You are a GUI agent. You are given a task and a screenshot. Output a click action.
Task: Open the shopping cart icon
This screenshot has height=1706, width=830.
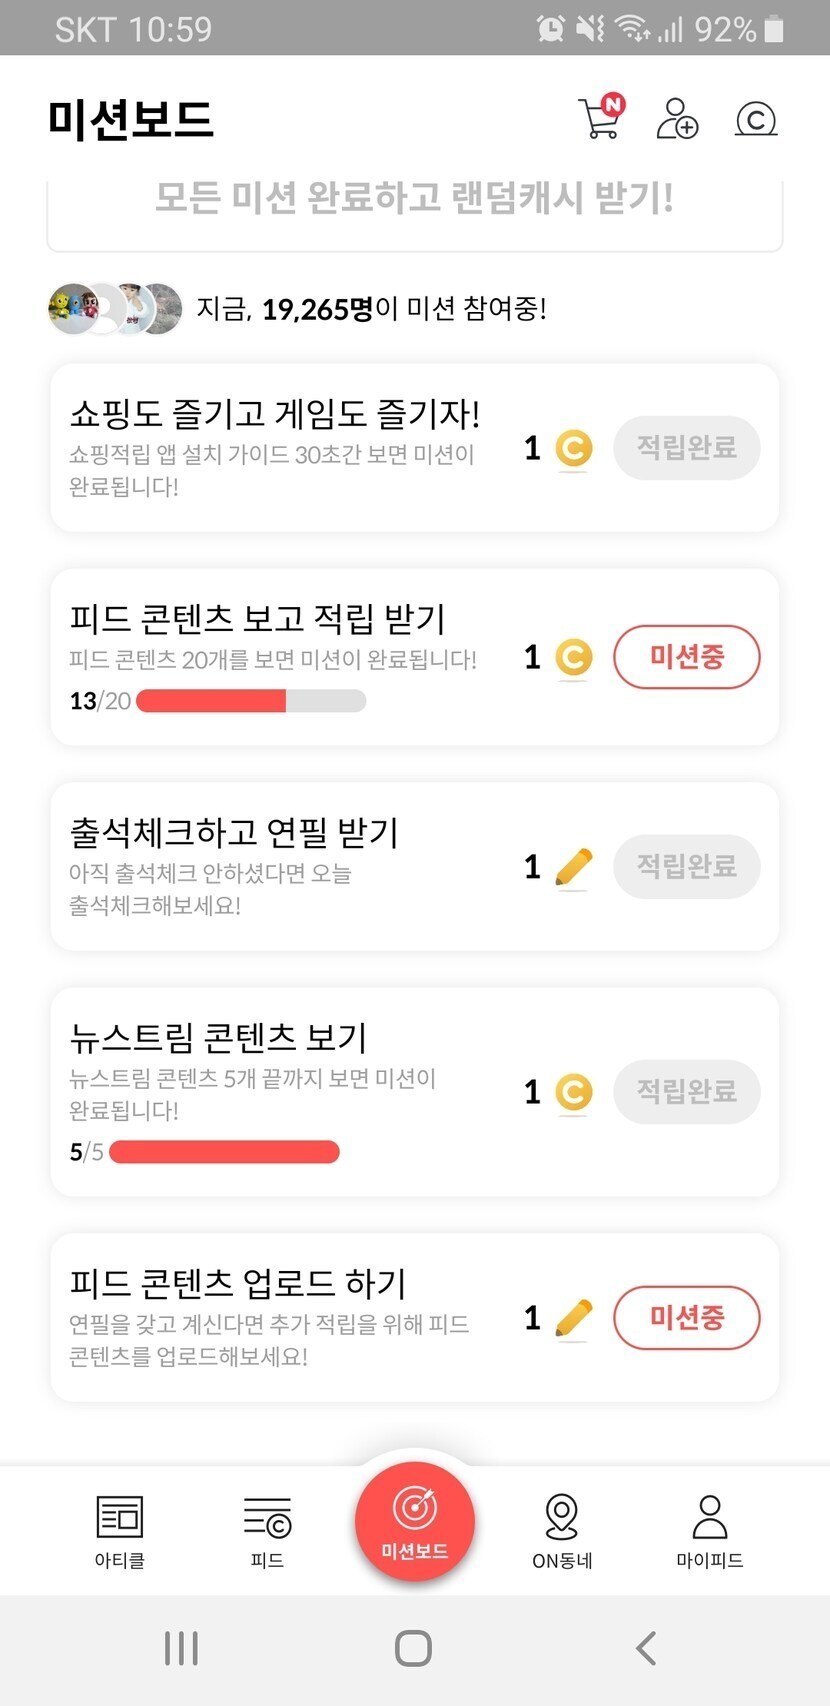pos(600,118)
